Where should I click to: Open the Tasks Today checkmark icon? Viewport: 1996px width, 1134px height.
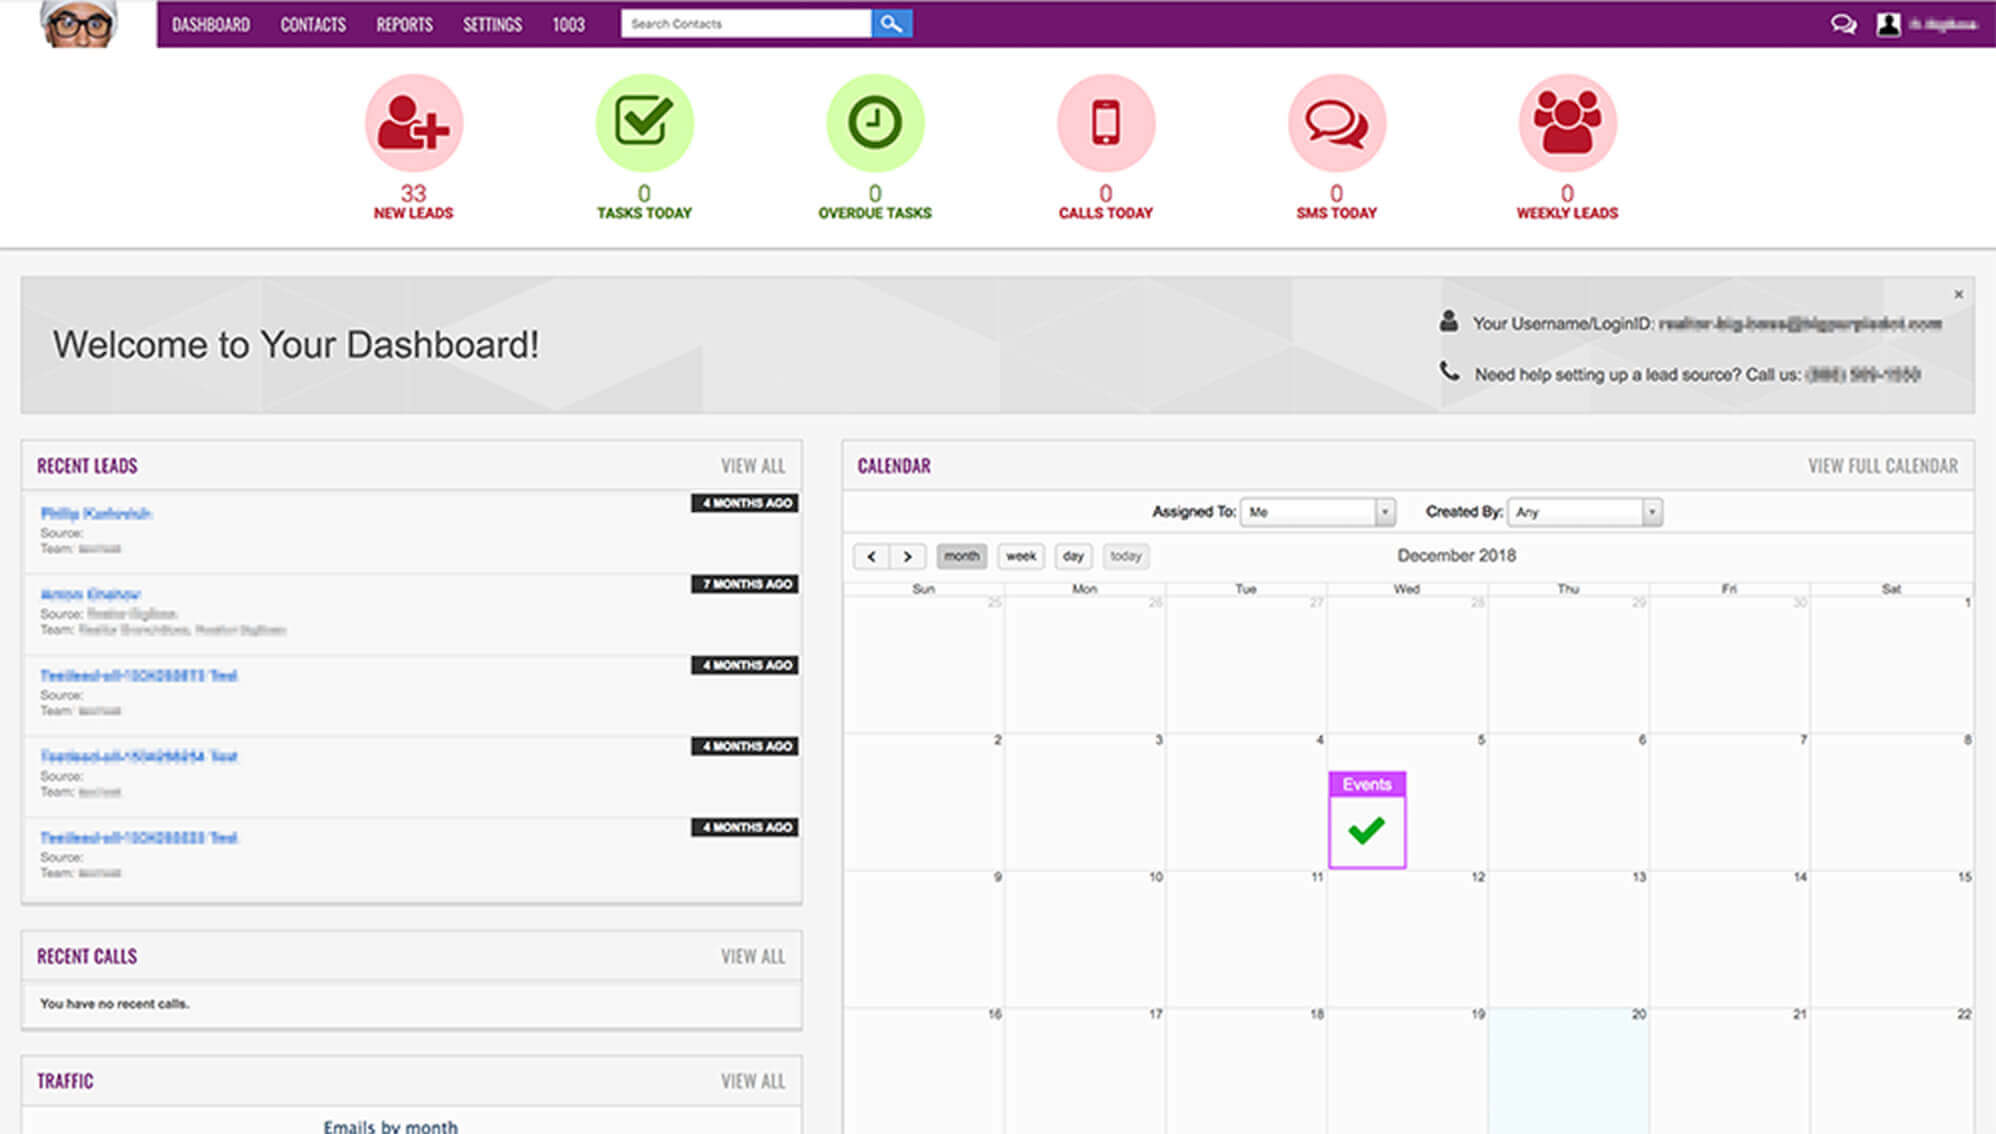point(644,123)
